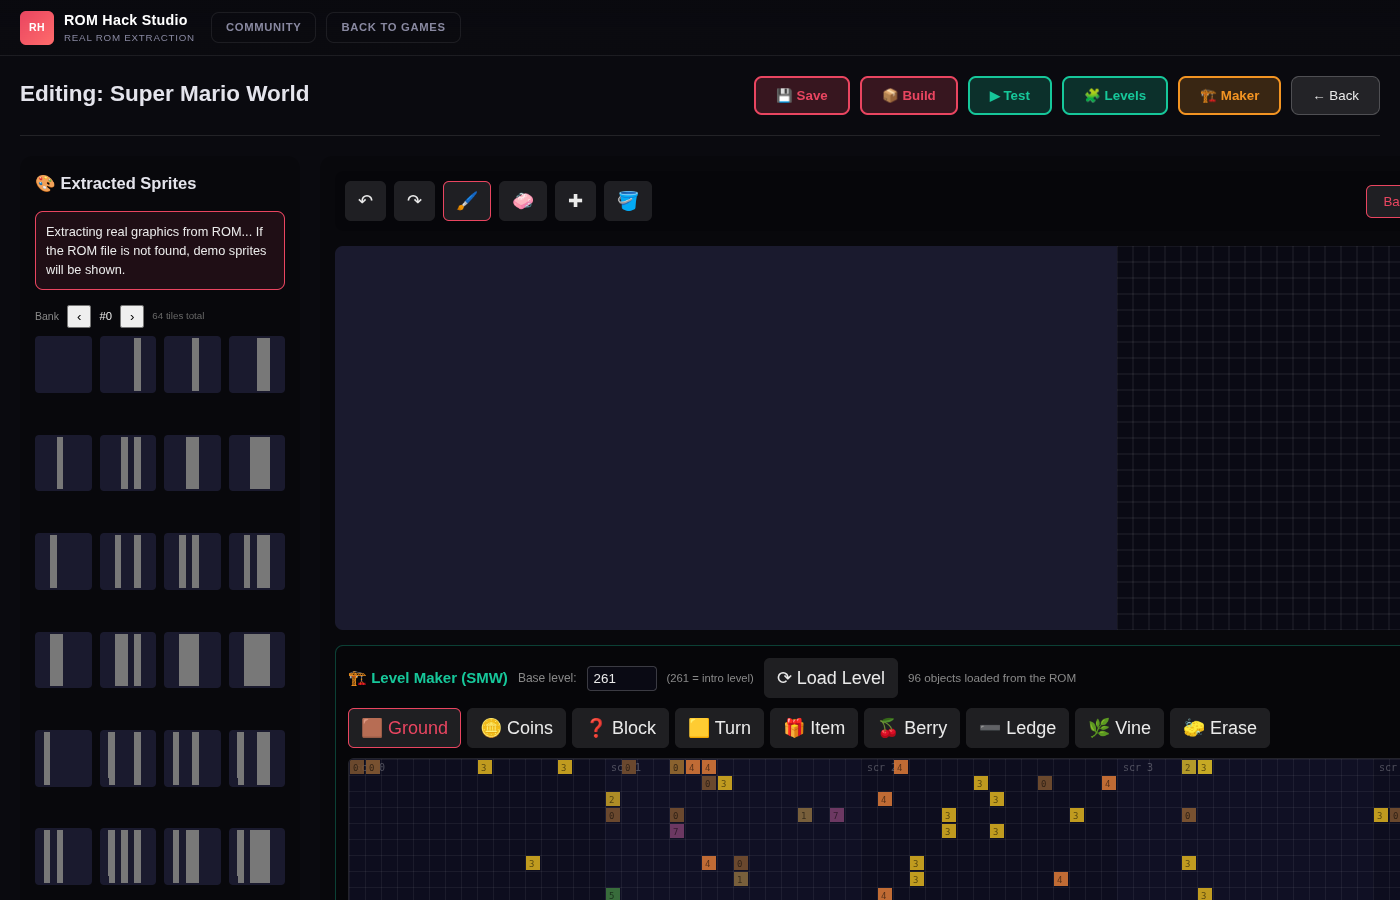Select the Vine object type
Viewport: 1400px width, 900px height.
click(1119, 728)
